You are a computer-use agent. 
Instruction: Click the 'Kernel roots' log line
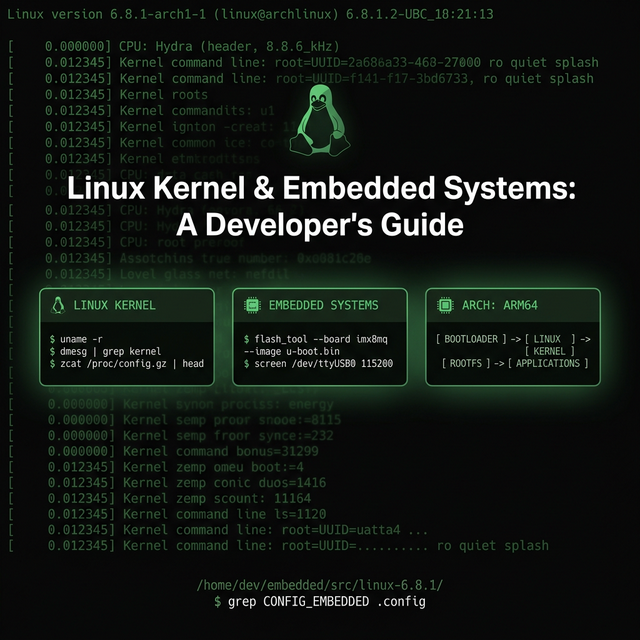coord(108,95)
